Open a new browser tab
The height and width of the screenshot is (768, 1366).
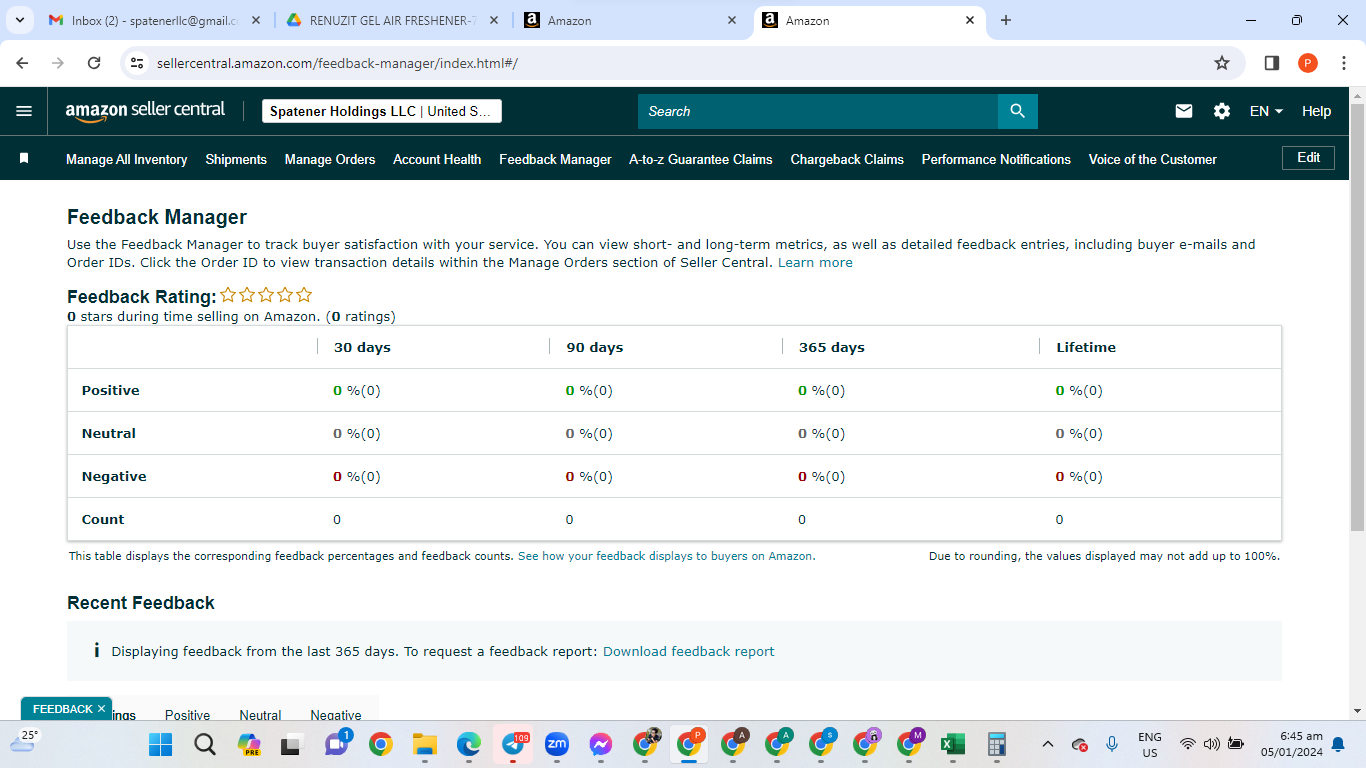1006,20
